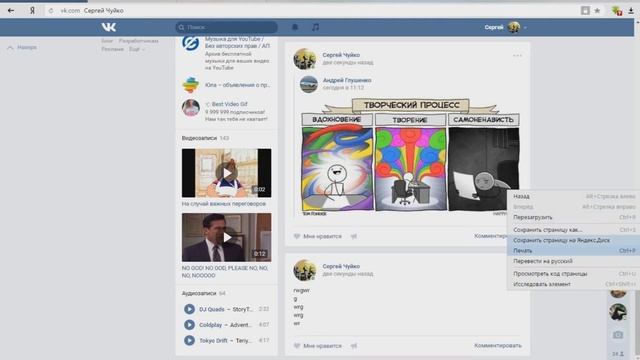Open the music note player icon
This screenshot has width=640, height=360.
point(316,27)
